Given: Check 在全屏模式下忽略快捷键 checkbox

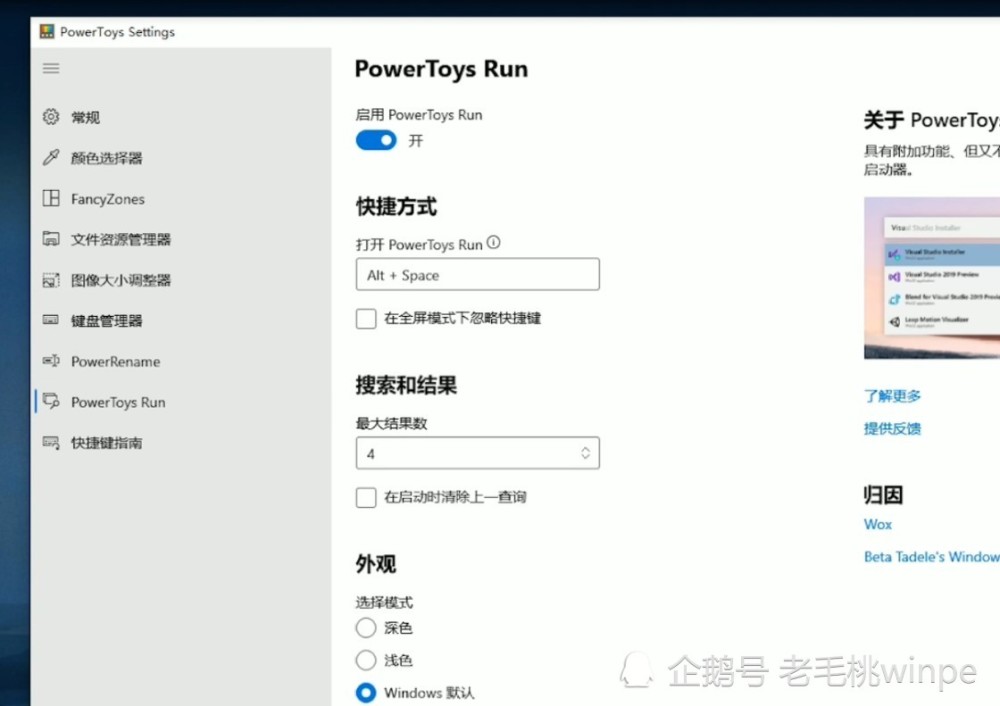Looking at the screenshot, I should (366, 318).
